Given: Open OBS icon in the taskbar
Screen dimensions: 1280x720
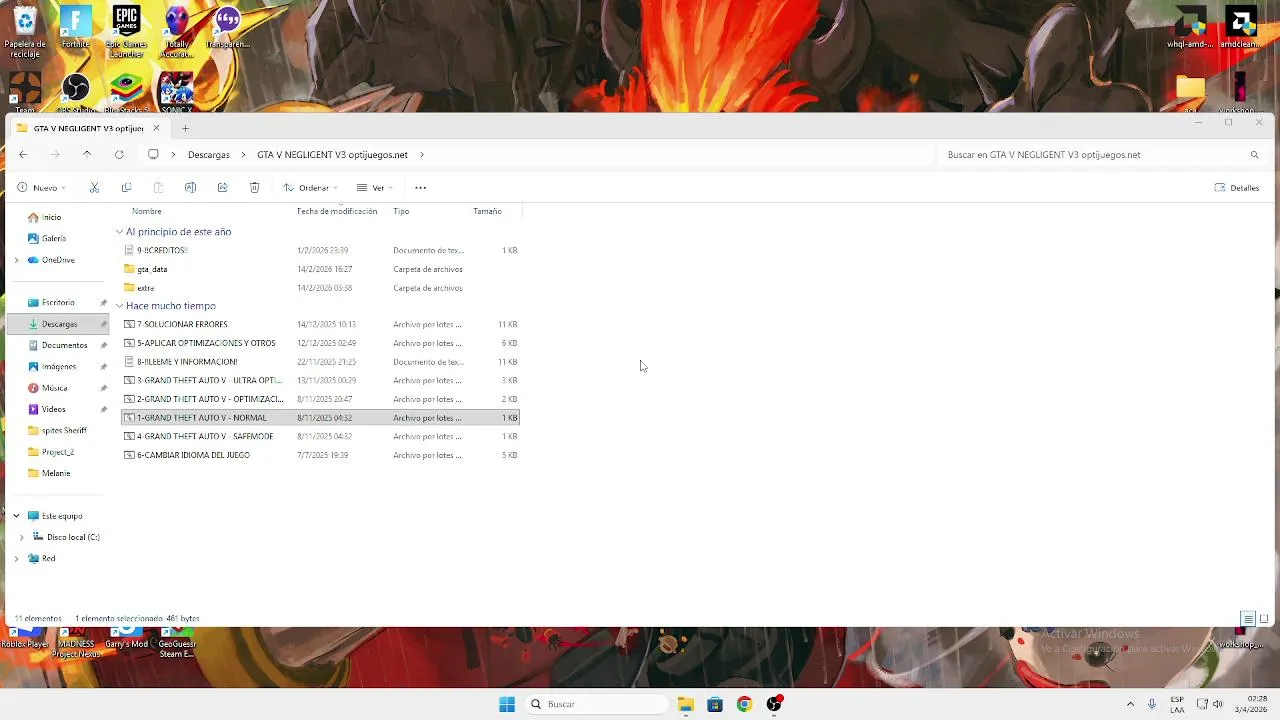Looking at the screenshot, I should [x=774, y=704].
